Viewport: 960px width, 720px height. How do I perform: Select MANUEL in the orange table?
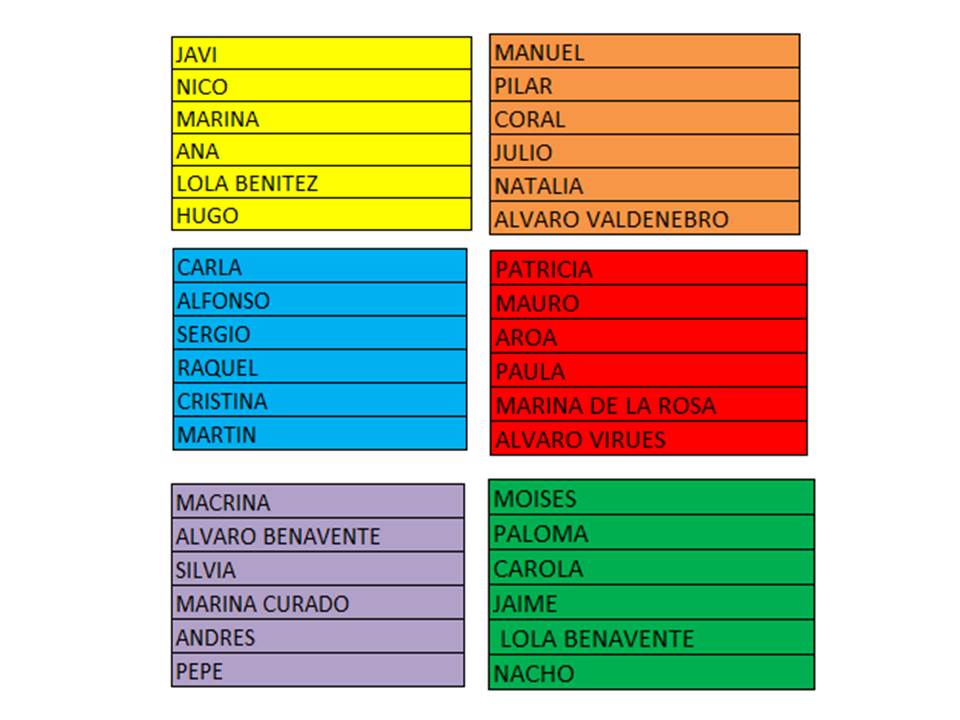click(644, 52)
